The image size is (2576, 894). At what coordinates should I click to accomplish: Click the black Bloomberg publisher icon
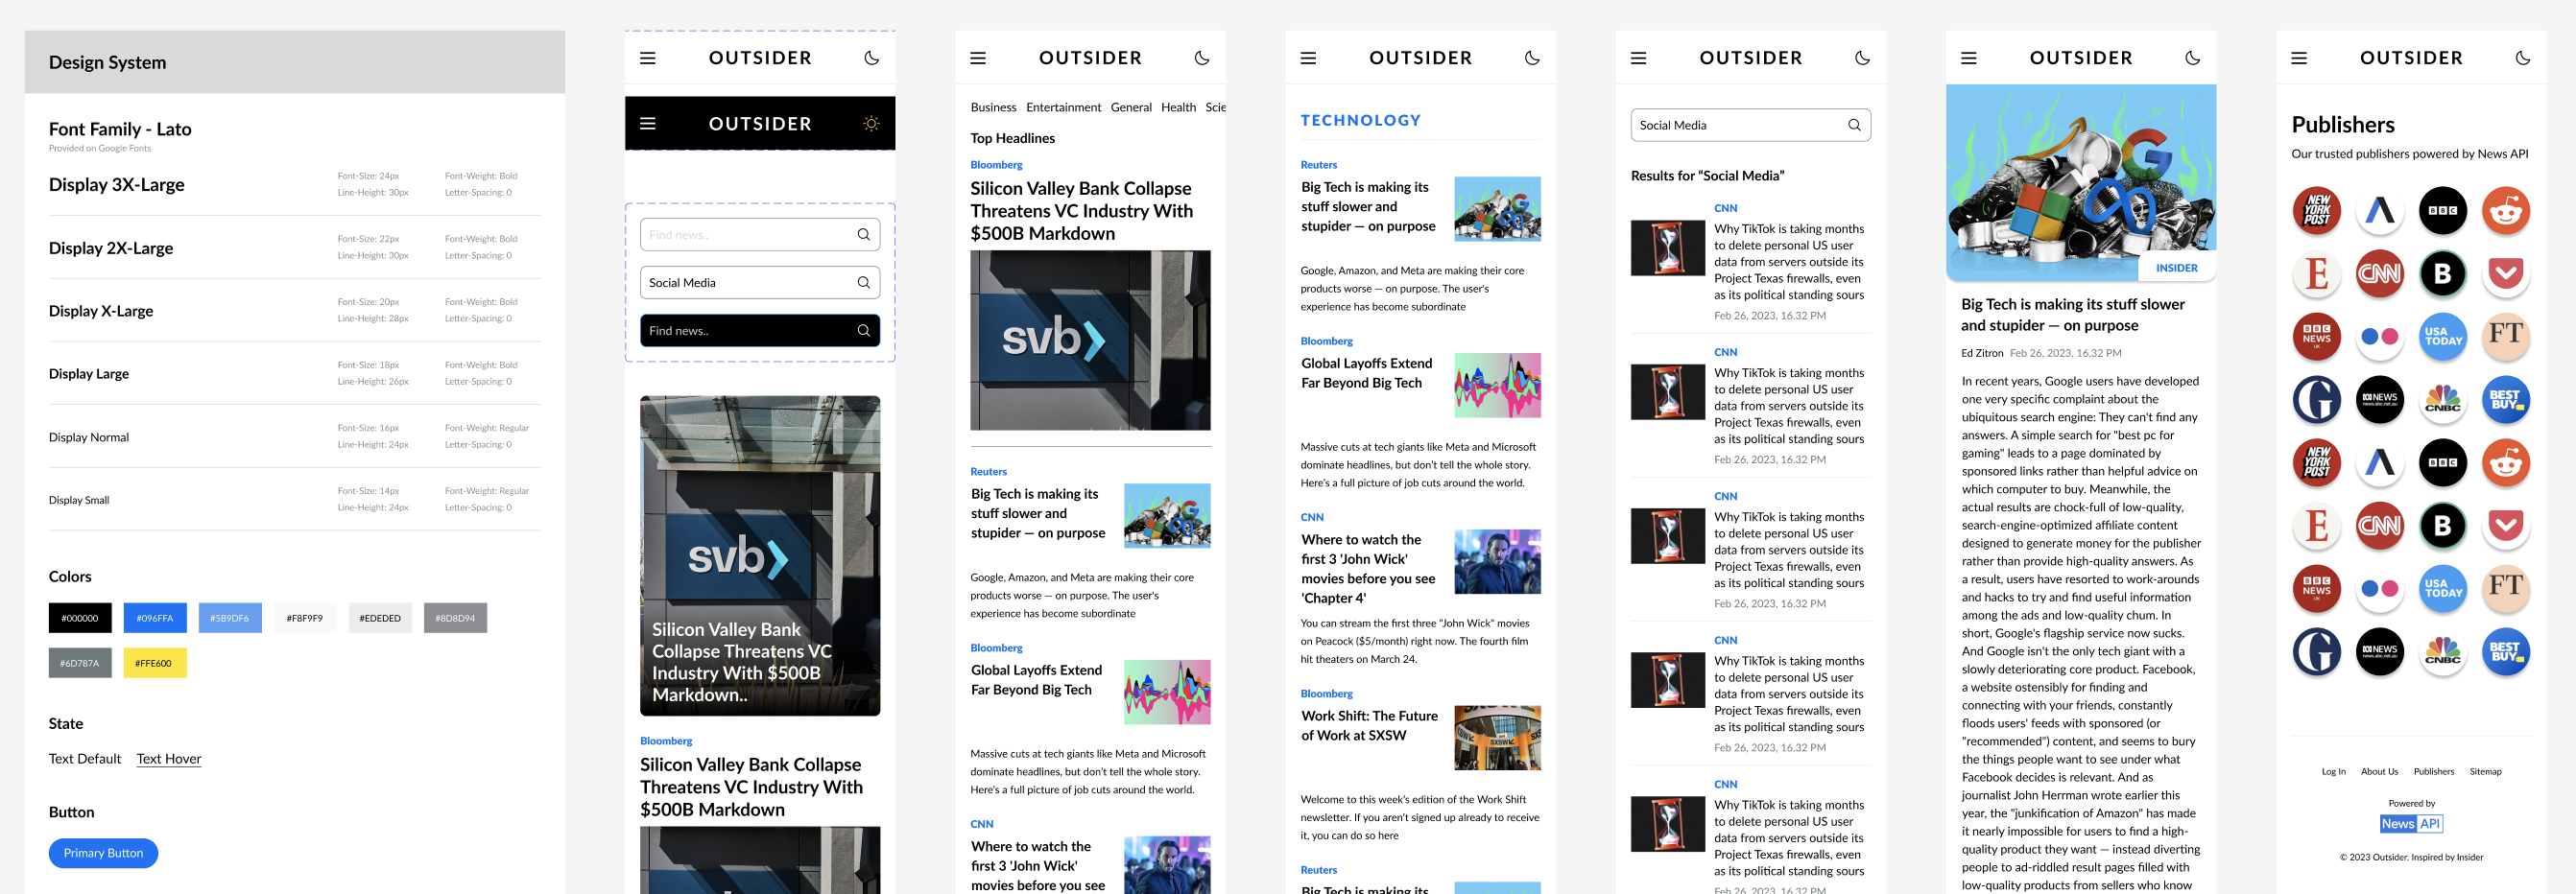(x=2443, y=274)
